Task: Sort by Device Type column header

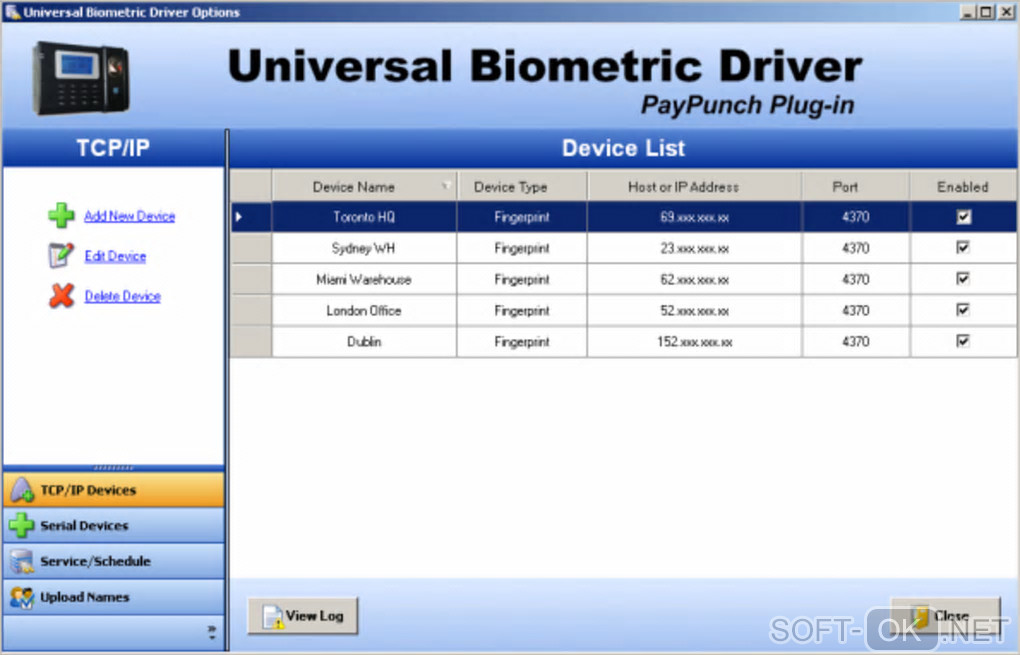Action: pyautogui.click(x=522, y=187)
